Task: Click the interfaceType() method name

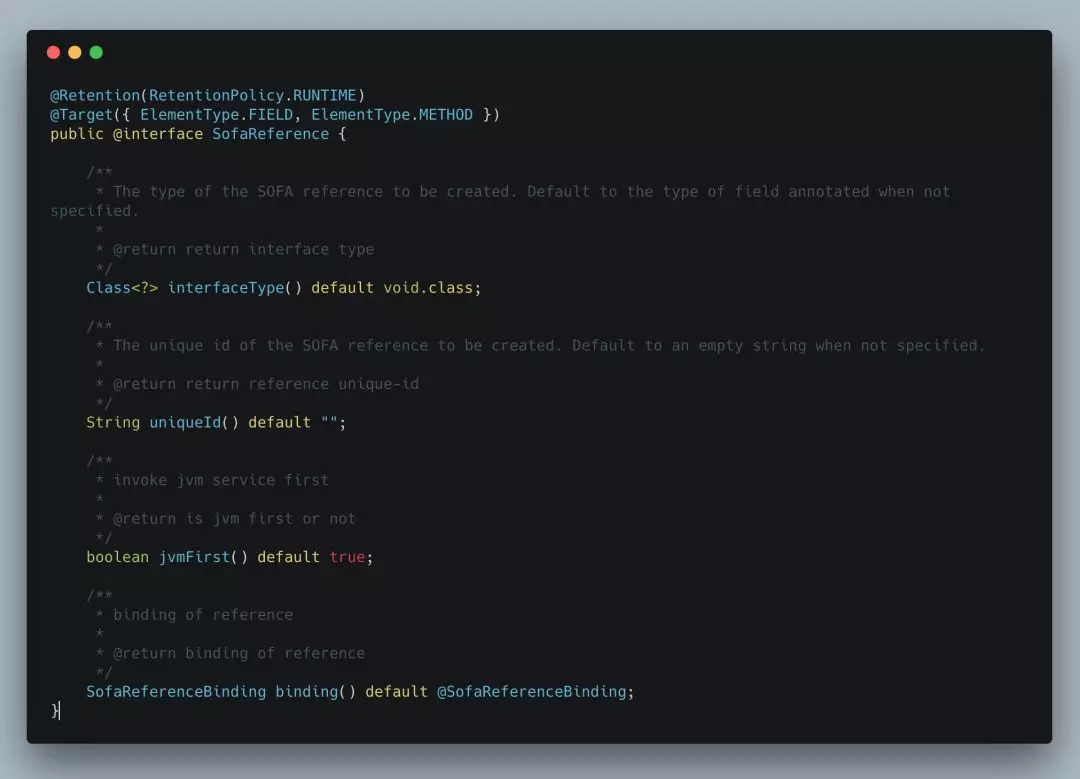Action: 235,288
